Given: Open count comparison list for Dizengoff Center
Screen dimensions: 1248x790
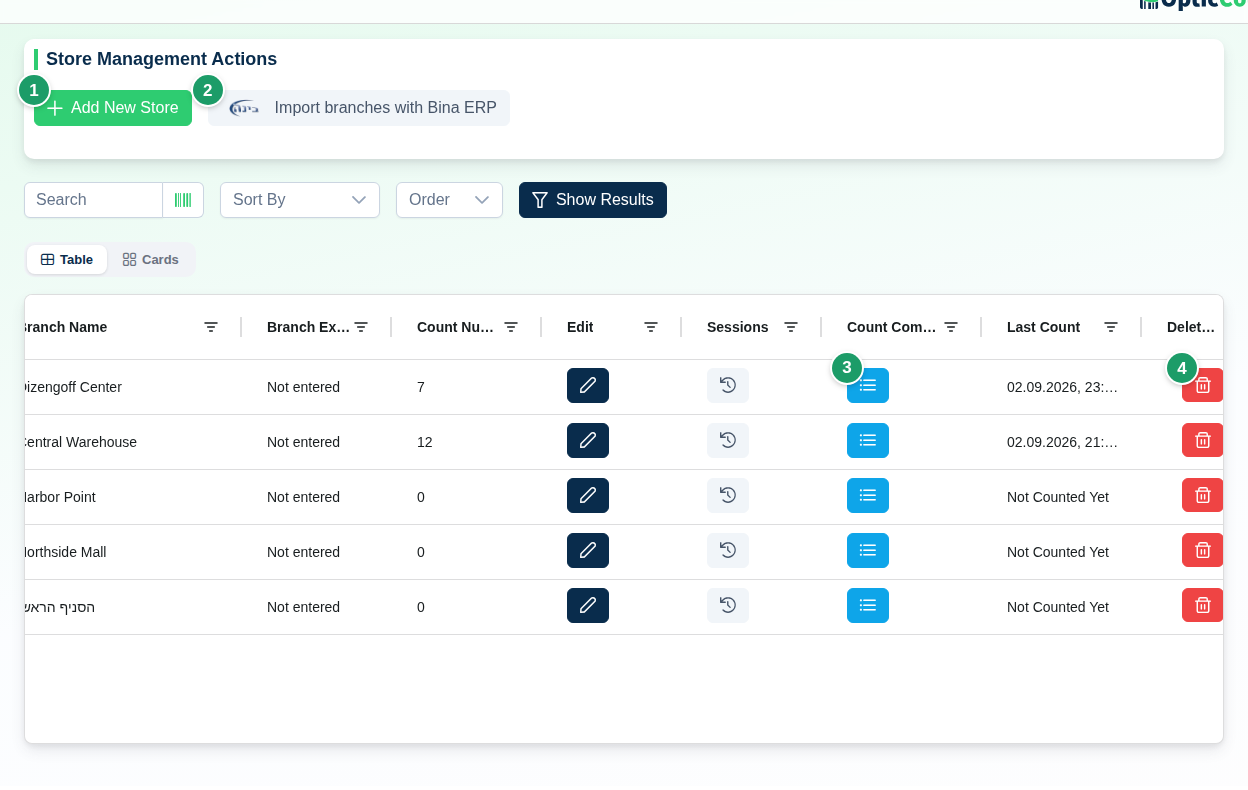Looking at the screenshot, I should 868,385.
